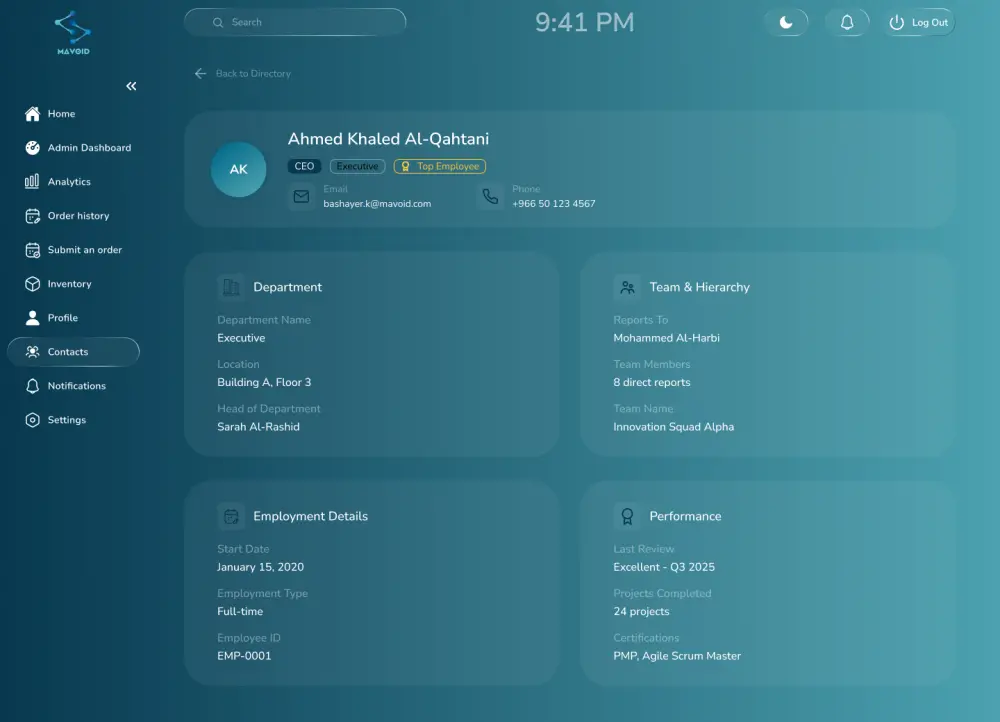Go Back to Directory

coord(241,73)
